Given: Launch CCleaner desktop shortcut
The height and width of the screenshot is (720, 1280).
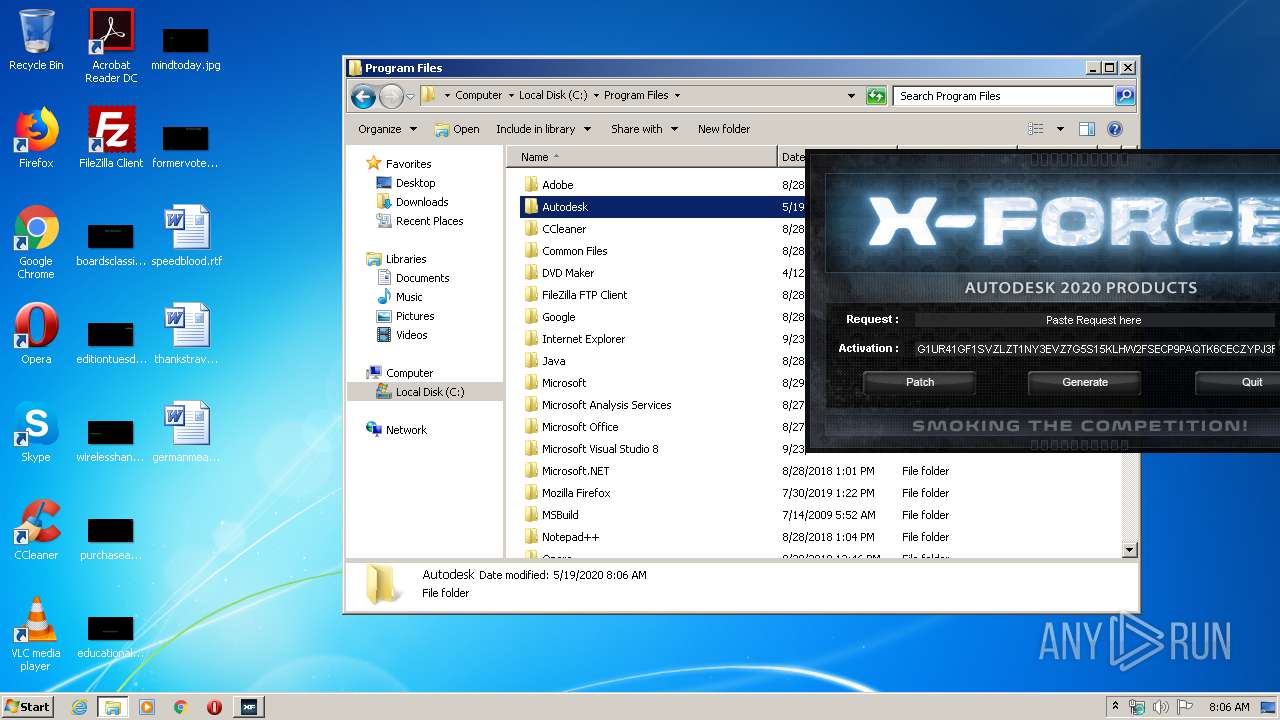Looking at the screenshot, I should click(x=36, y=530).
